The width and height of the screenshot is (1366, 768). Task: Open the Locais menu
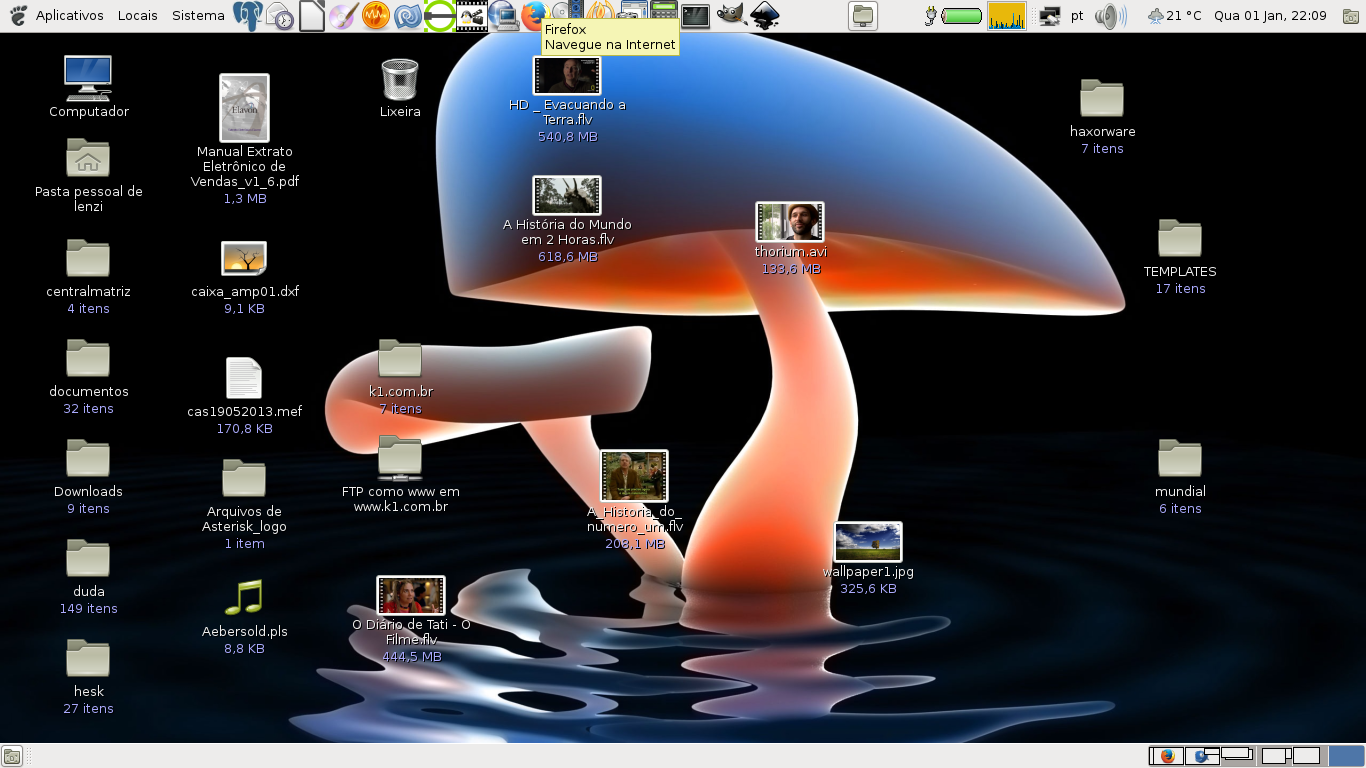point(137,15)
